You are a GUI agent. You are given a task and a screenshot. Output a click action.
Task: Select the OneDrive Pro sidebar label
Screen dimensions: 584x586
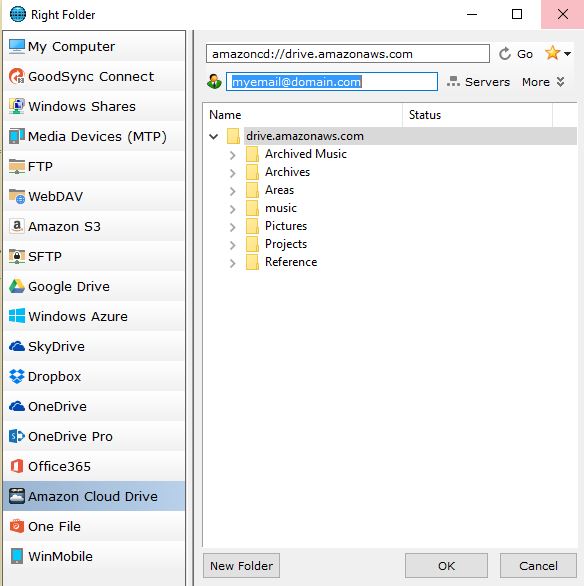point(70,437)
